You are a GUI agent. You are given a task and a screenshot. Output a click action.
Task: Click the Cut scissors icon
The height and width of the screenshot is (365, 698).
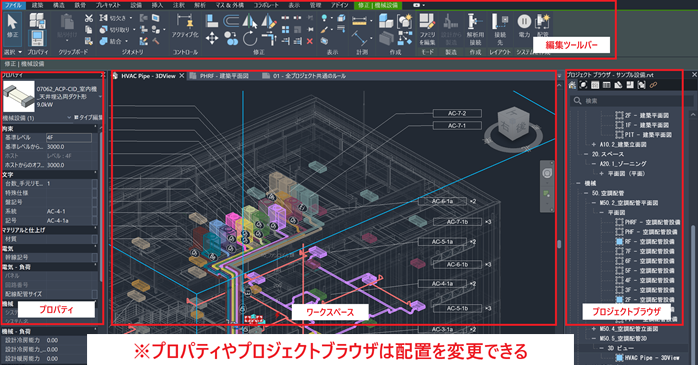point(89,18)
